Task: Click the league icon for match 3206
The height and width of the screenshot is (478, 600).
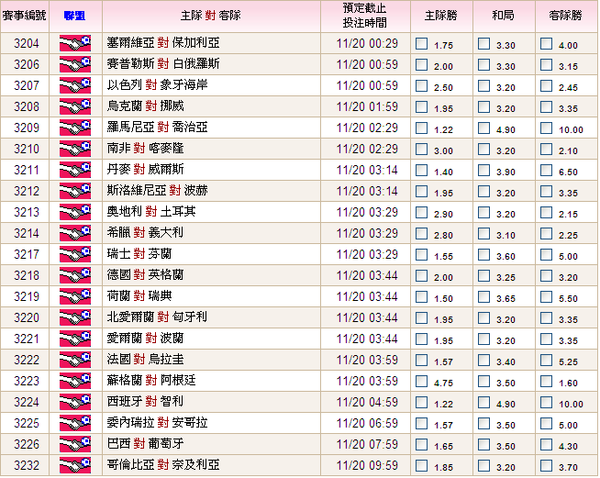Action: pos(75,64)
